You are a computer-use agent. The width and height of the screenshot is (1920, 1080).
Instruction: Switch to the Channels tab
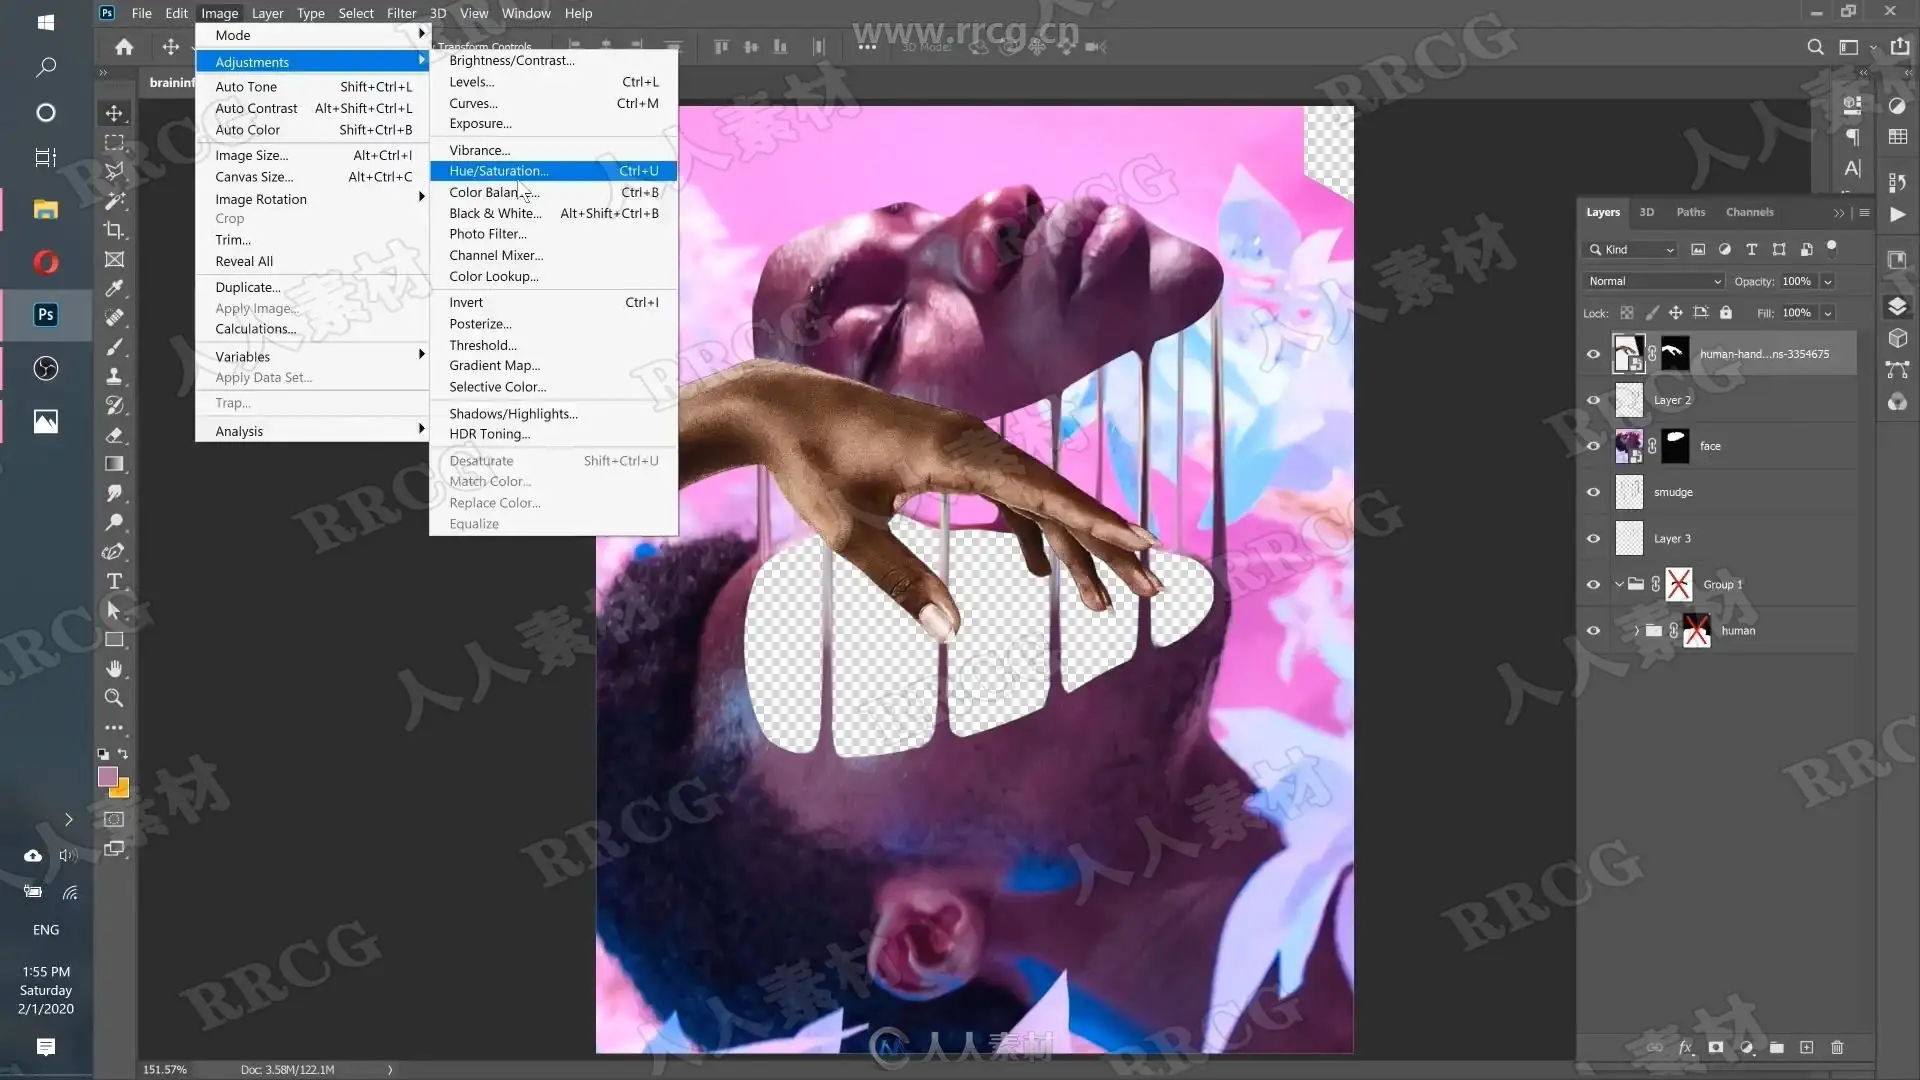(x=1749, y=212)
